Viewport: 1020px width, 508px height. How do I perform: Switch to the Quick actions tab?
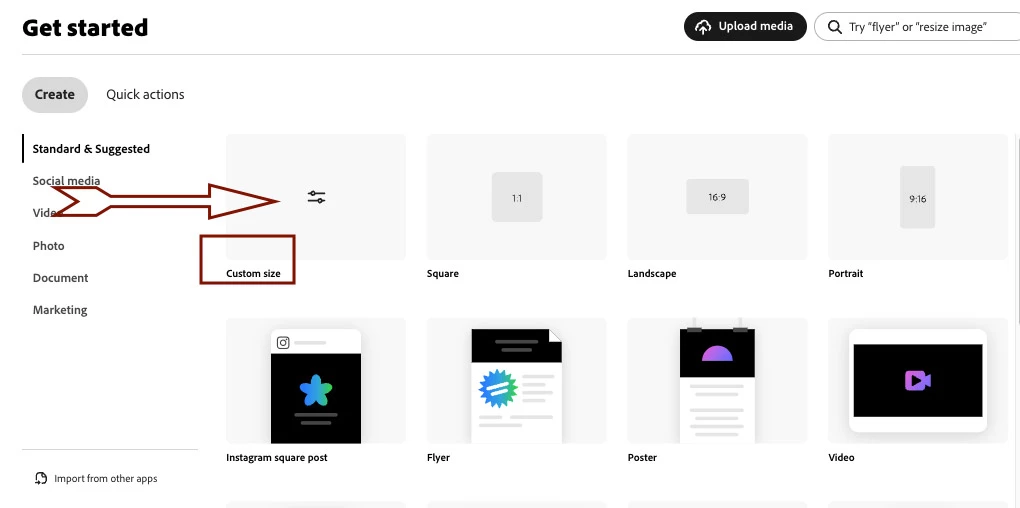(x=145, y=94)
